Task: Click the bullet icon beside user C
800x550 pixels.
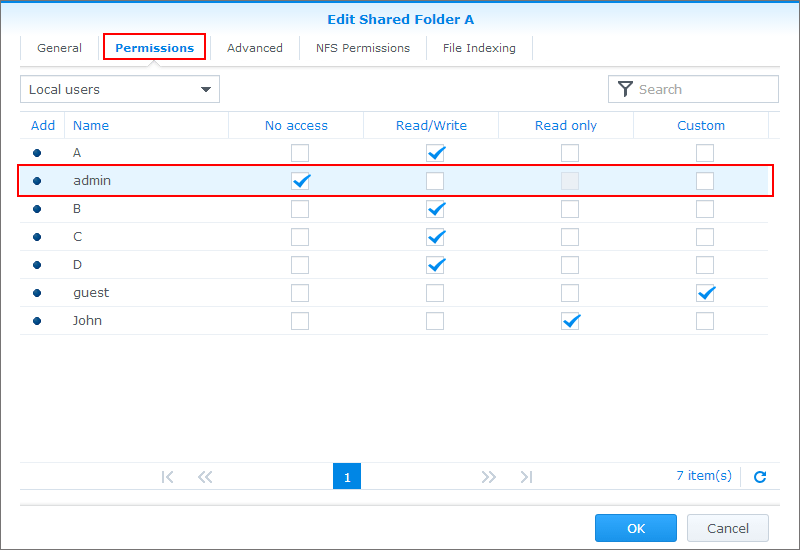Action: (37, 237)
